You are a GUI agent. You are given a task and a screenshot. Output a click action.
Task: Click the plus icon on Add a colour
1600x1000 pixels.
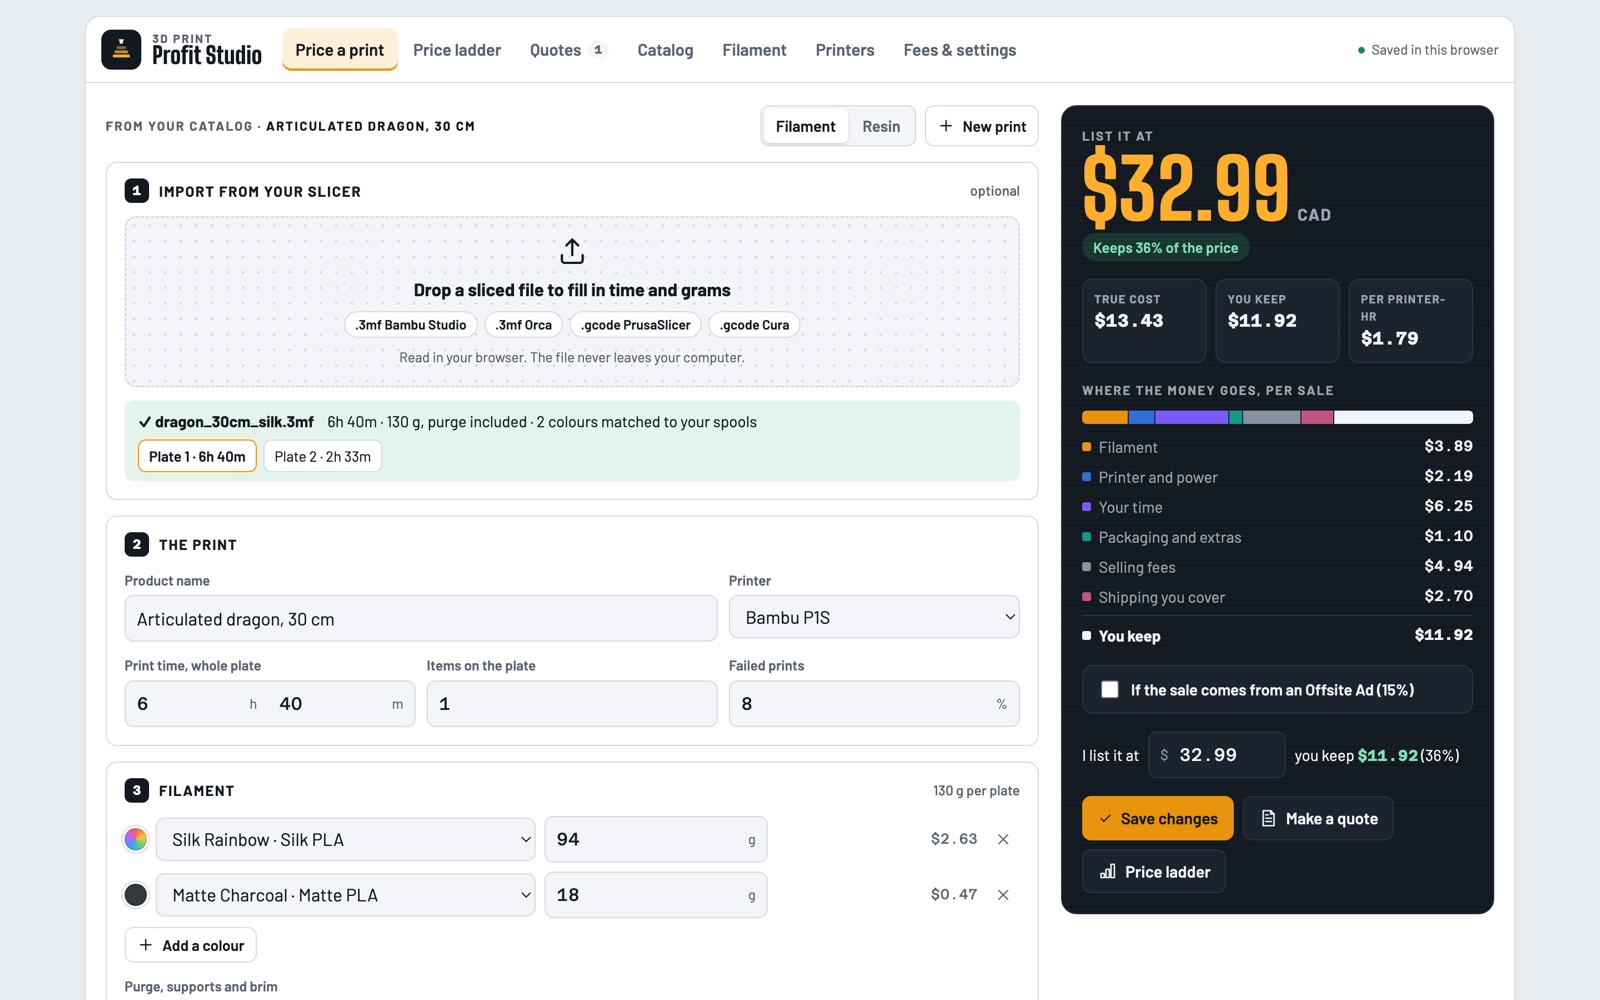pyautogui.click(x=146, y=945)
